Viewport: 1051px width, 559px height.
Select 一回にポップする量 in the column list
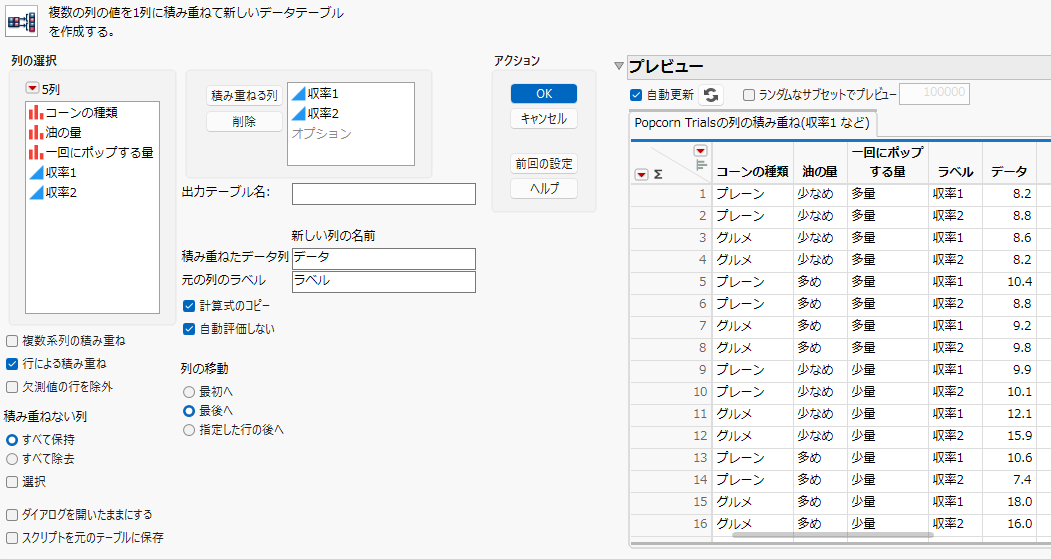click(92, 153)
